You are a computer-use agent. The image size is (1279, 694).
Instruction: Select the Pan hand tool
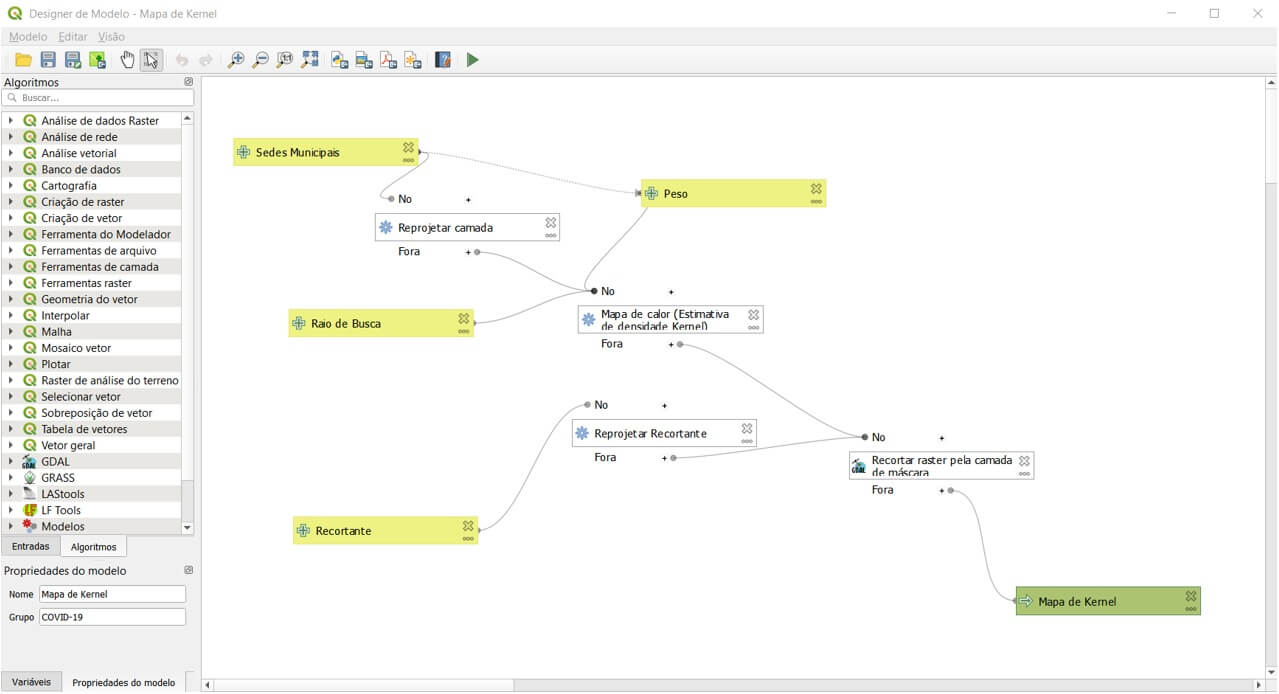point(127,60)
